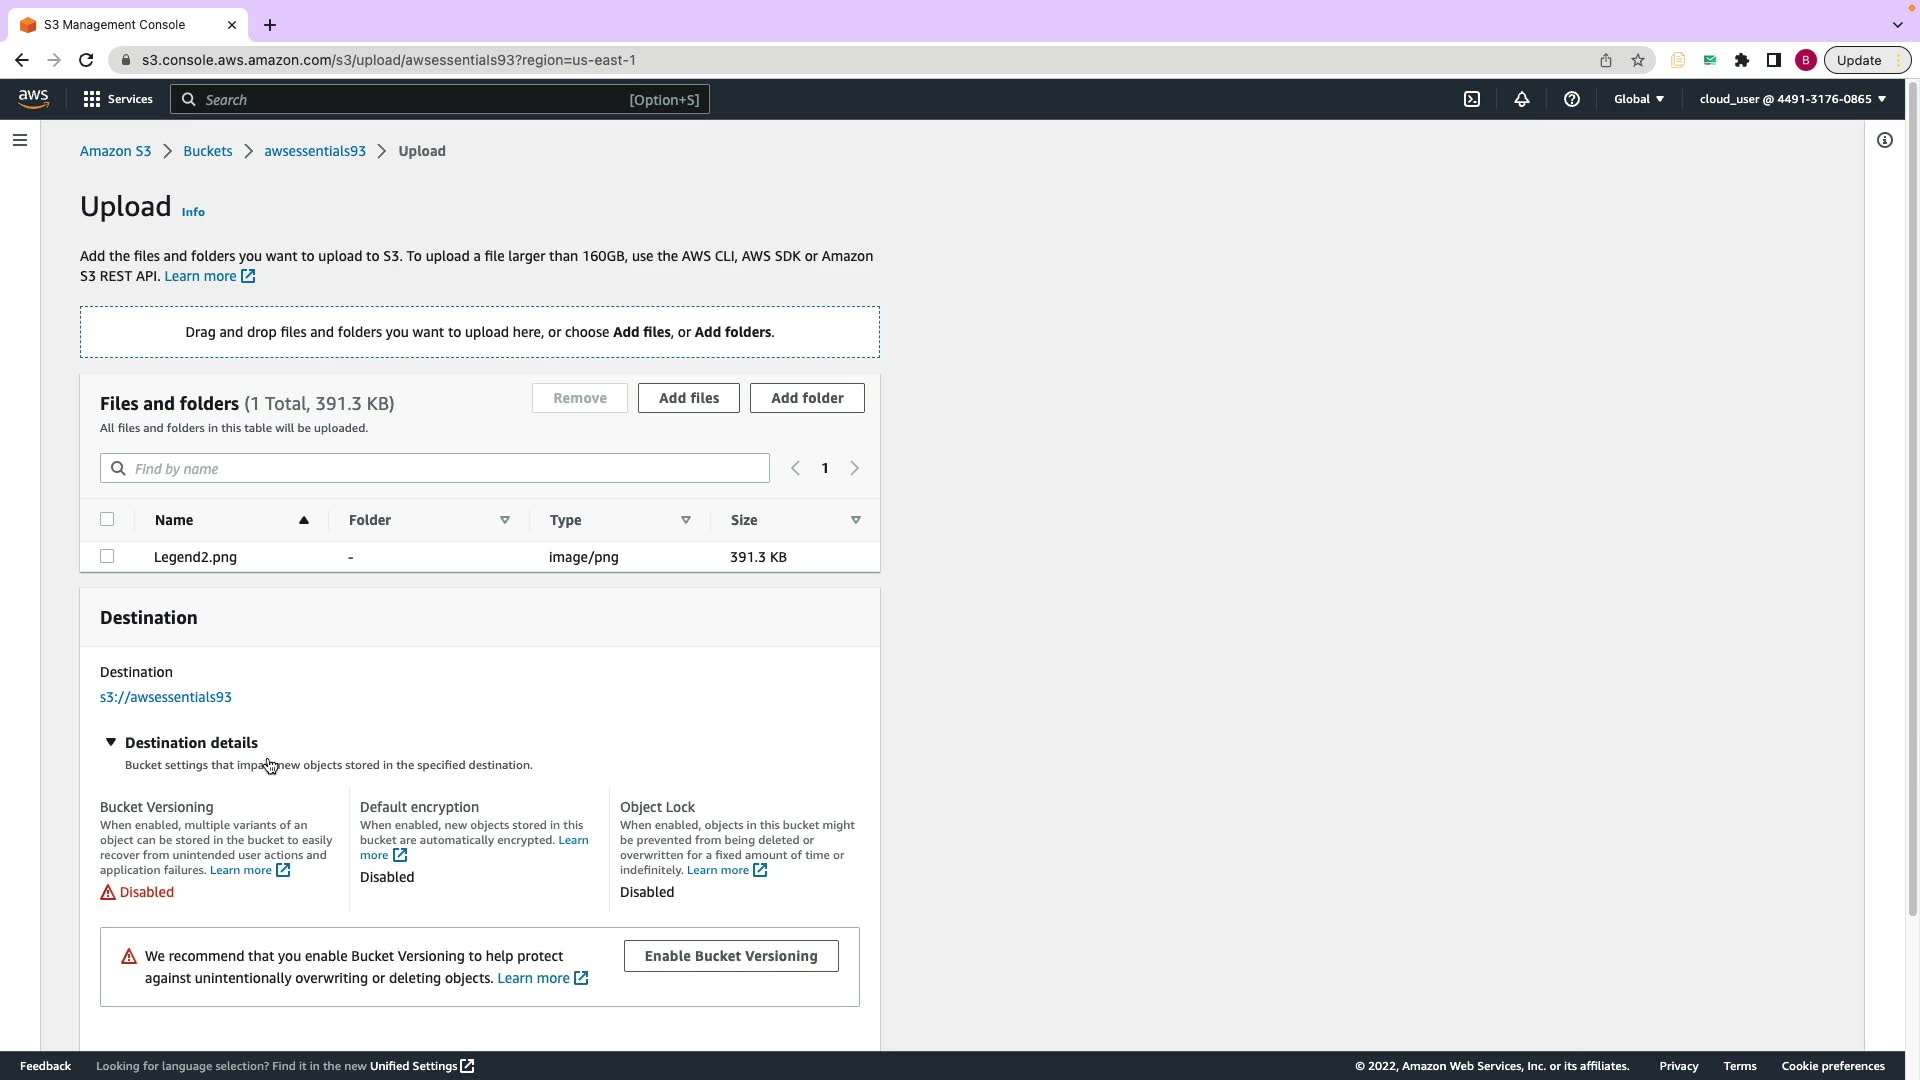This screenshot has height=1080, width=1920.
Task: Open the info panel icon on right
Action: point(1884,140)
